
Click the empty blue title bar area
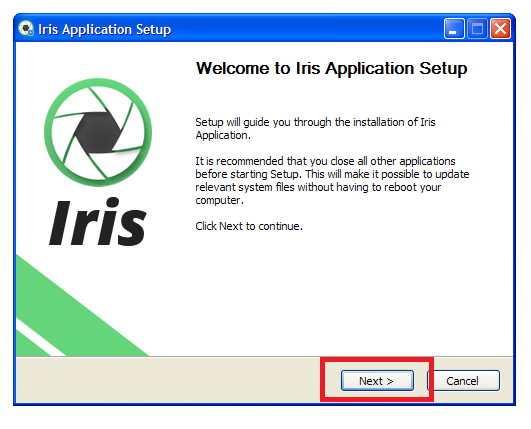point(305,28)
